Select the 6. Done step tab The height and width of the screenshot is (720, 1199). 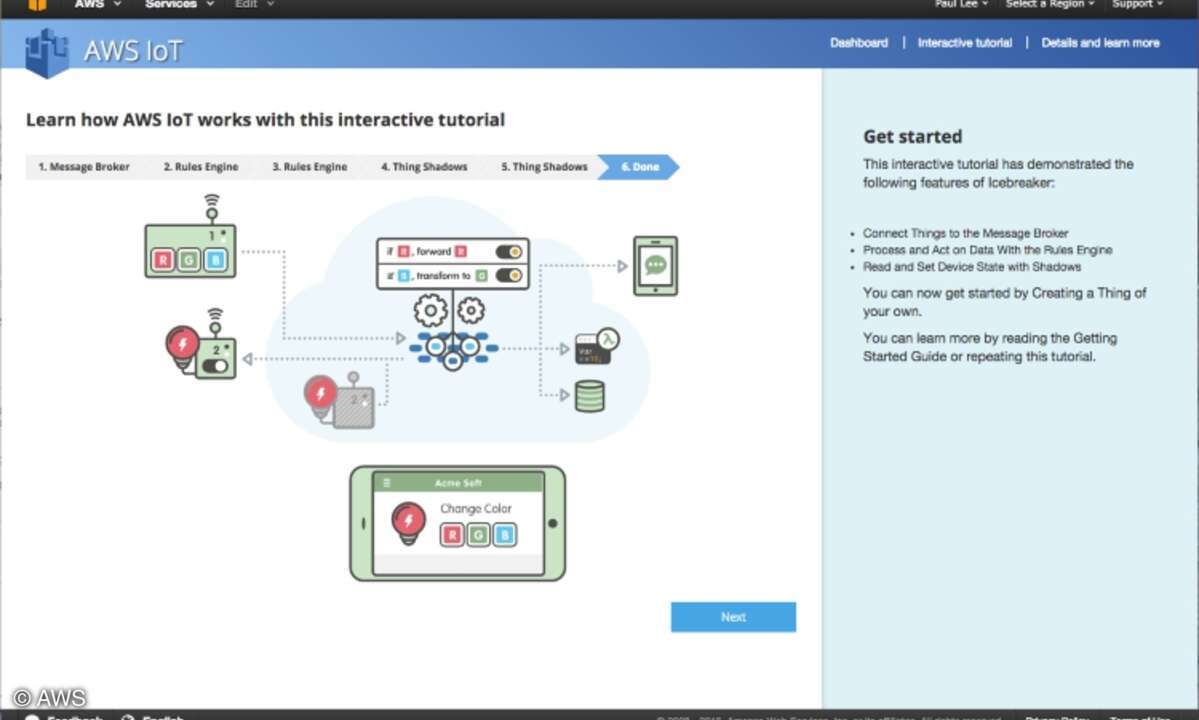[x=639, y=167]
